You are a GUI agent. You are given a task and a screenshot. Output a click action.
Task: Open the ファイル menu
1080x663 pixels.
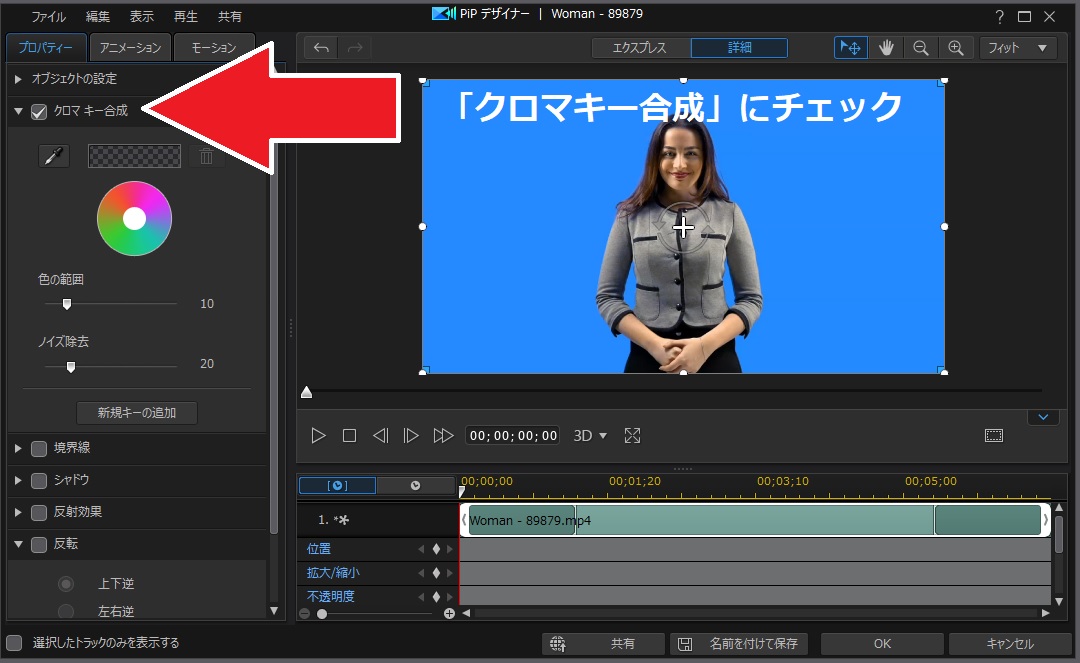(x=48, y=17)
